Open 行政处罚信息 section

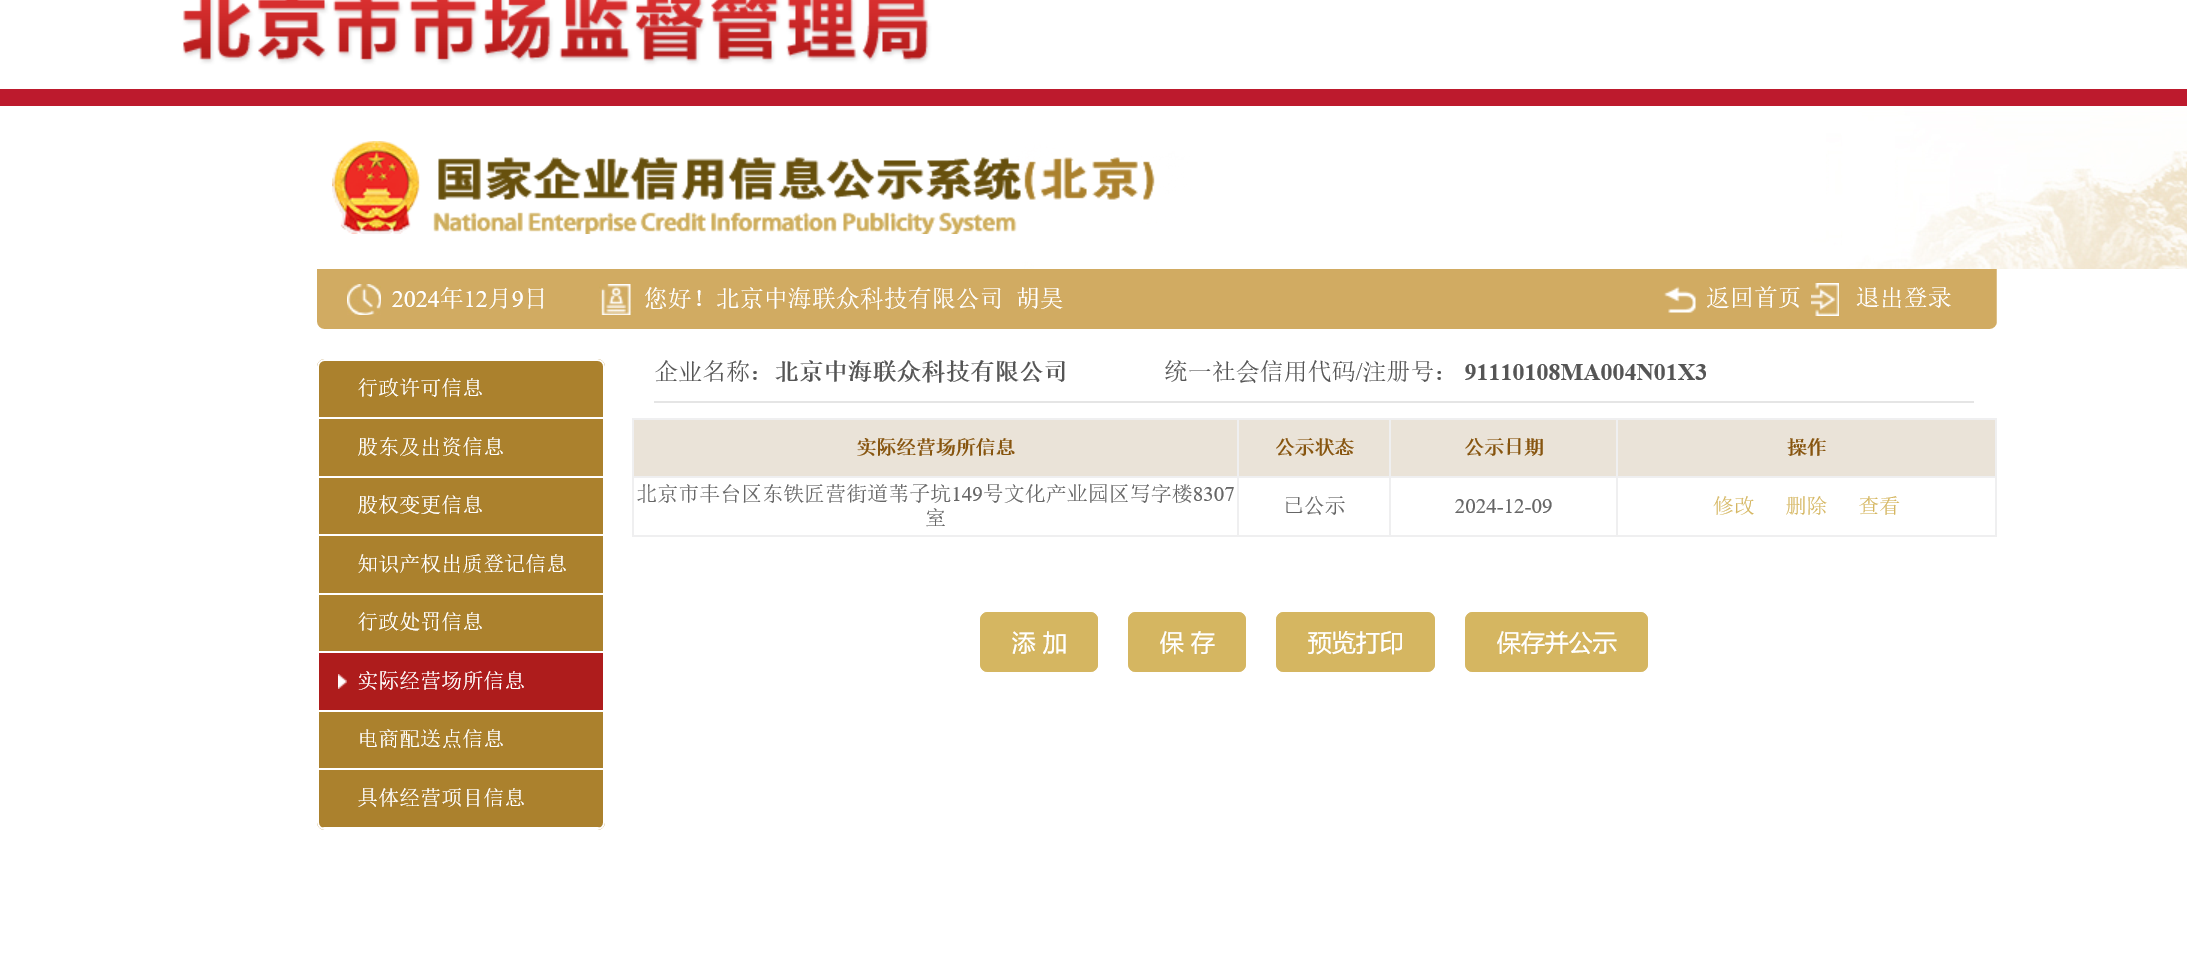461,622
